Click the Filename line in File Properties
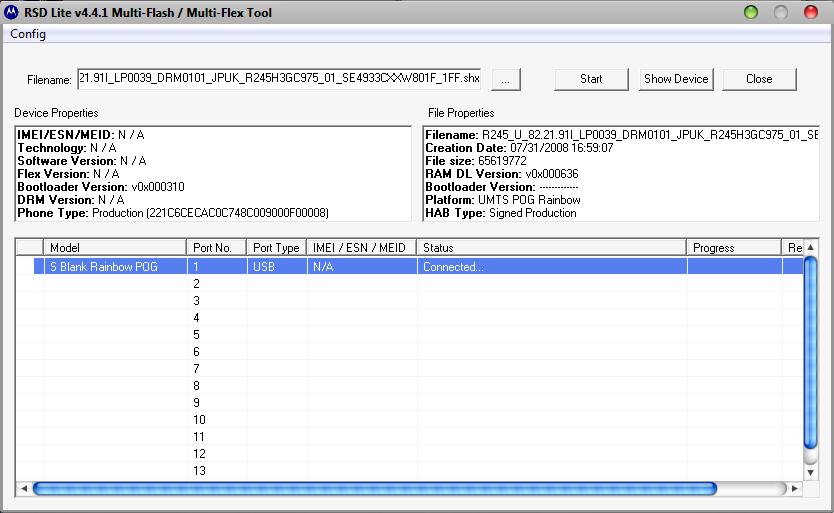Viewport: 834px width, 513px height. tap(621, 135)
